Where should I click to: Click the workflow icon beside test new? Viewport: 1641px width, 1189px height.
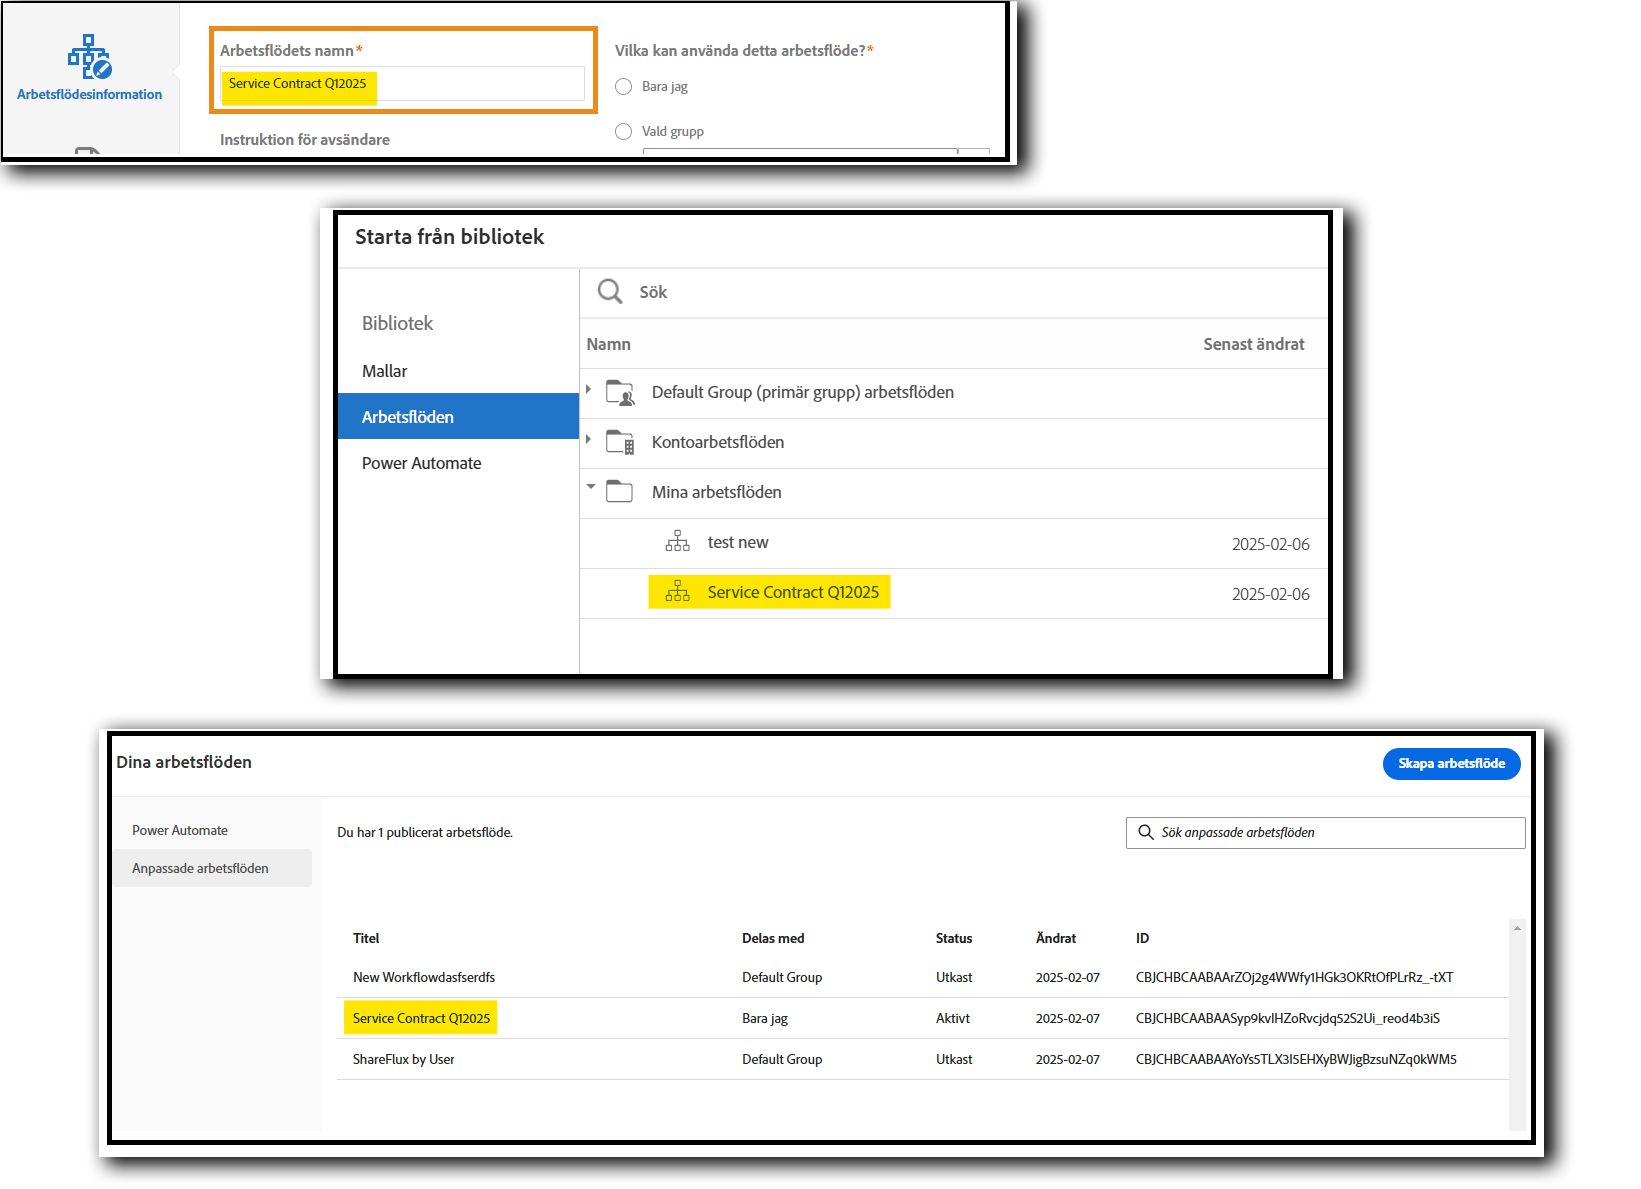[x=677, y=542]
